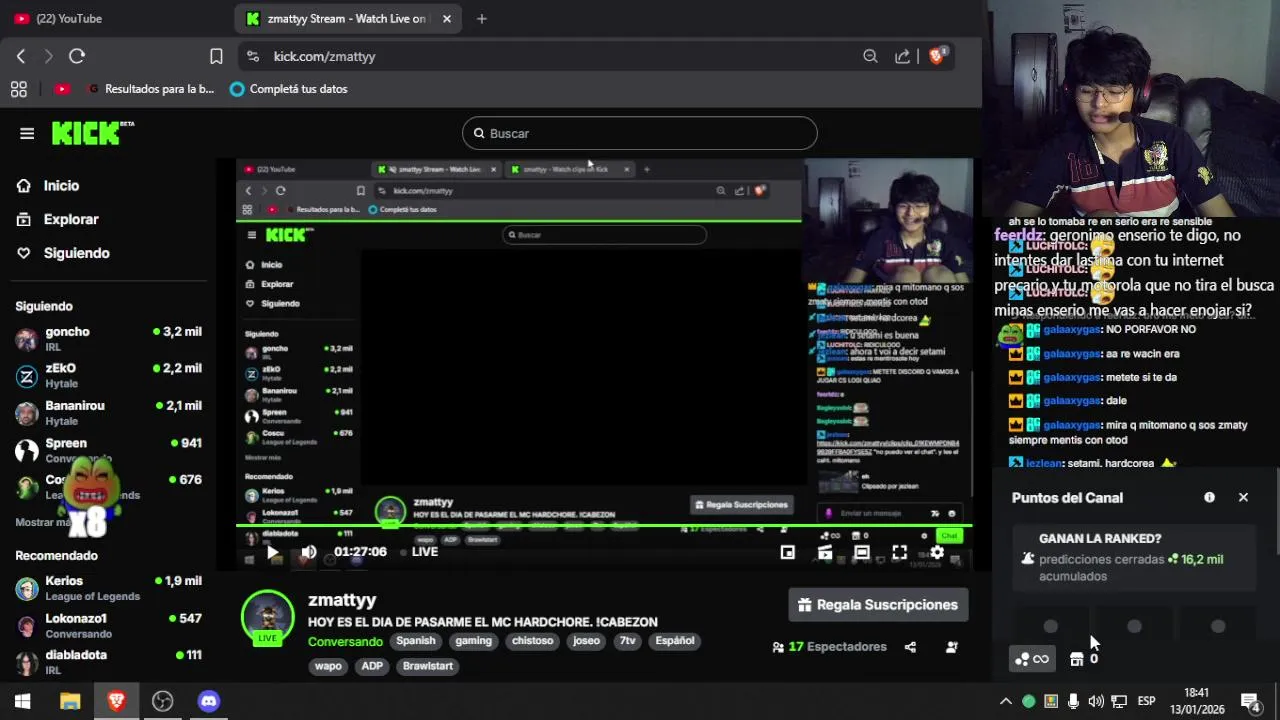The width and height of the screenshot is (1280, 720).
Task: Reload the page in the browser
Action: pos(77,56)
